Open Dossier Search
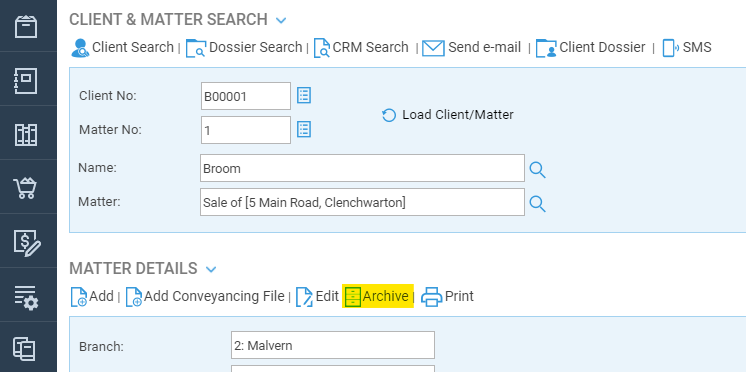This screenshot has height=372, width=746. 244,48
